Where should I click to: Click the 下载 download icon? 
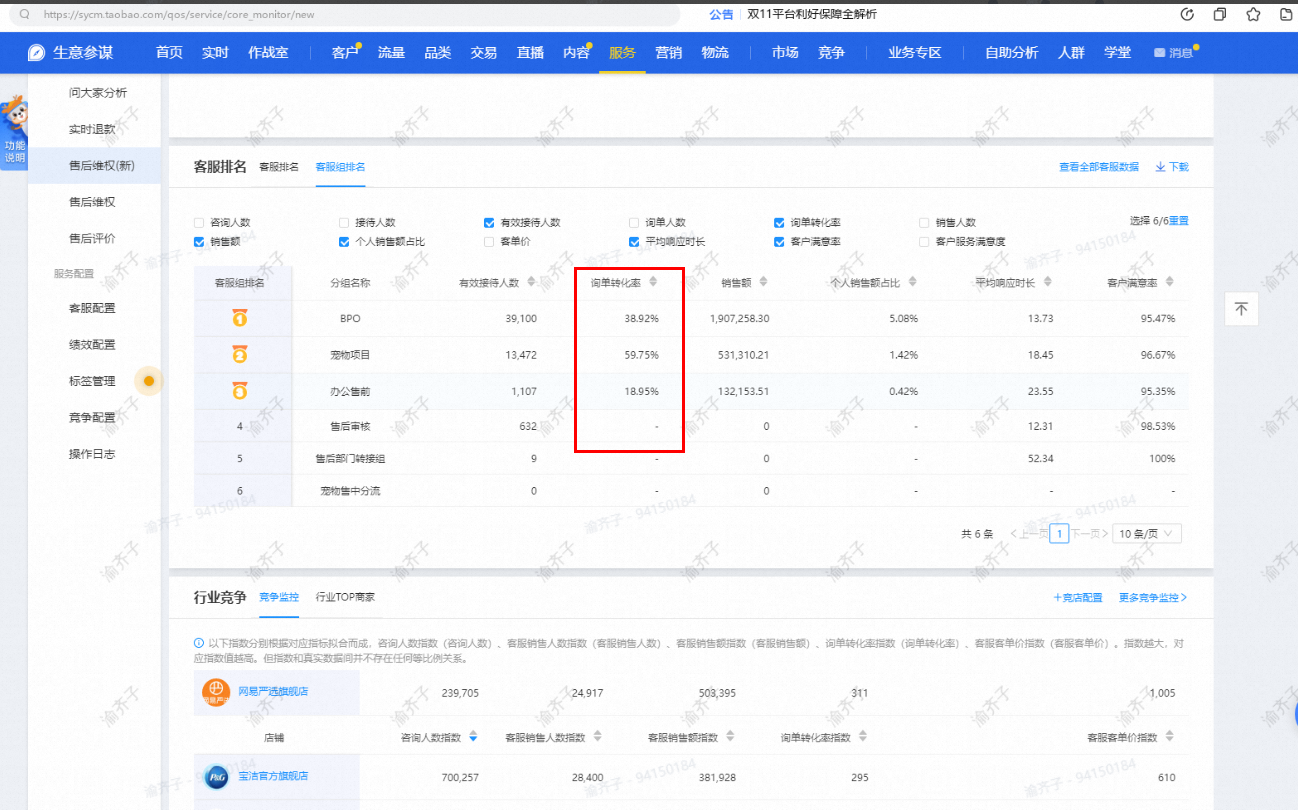click(1161, 167)
